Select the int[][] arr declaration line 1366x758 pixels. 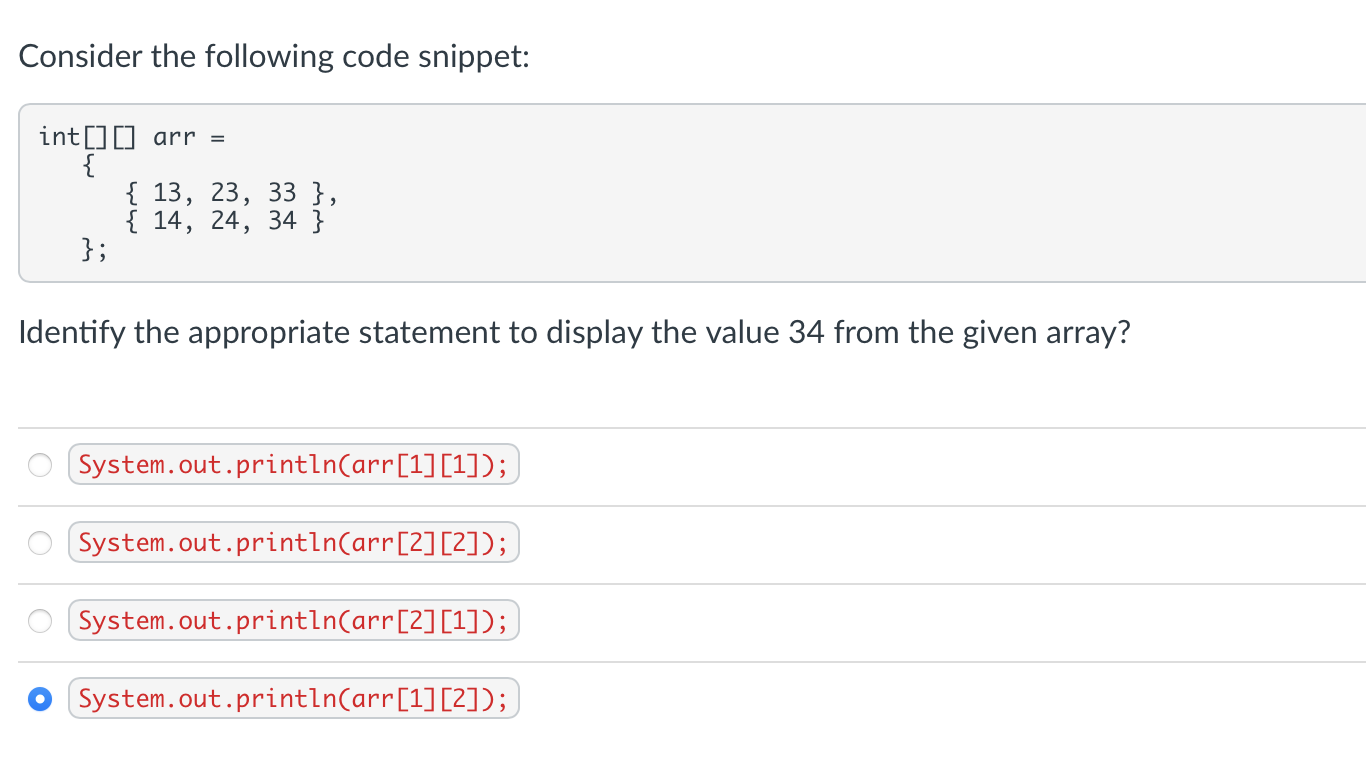tap(130, 136)
